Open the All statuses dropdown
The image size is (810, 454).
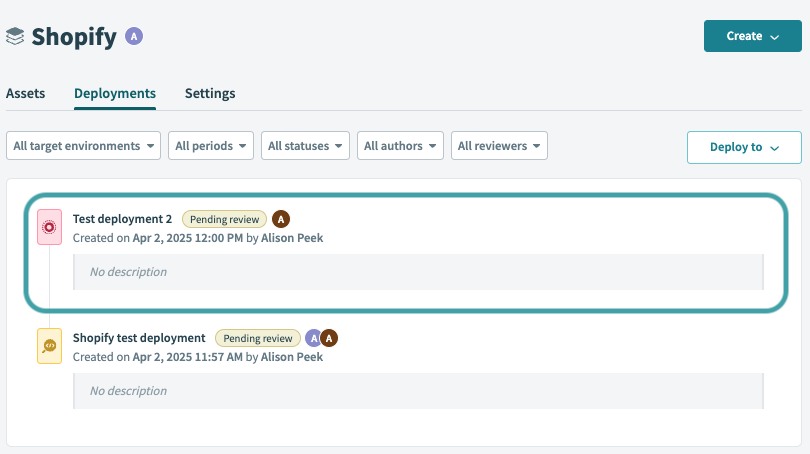coord(305,146)
